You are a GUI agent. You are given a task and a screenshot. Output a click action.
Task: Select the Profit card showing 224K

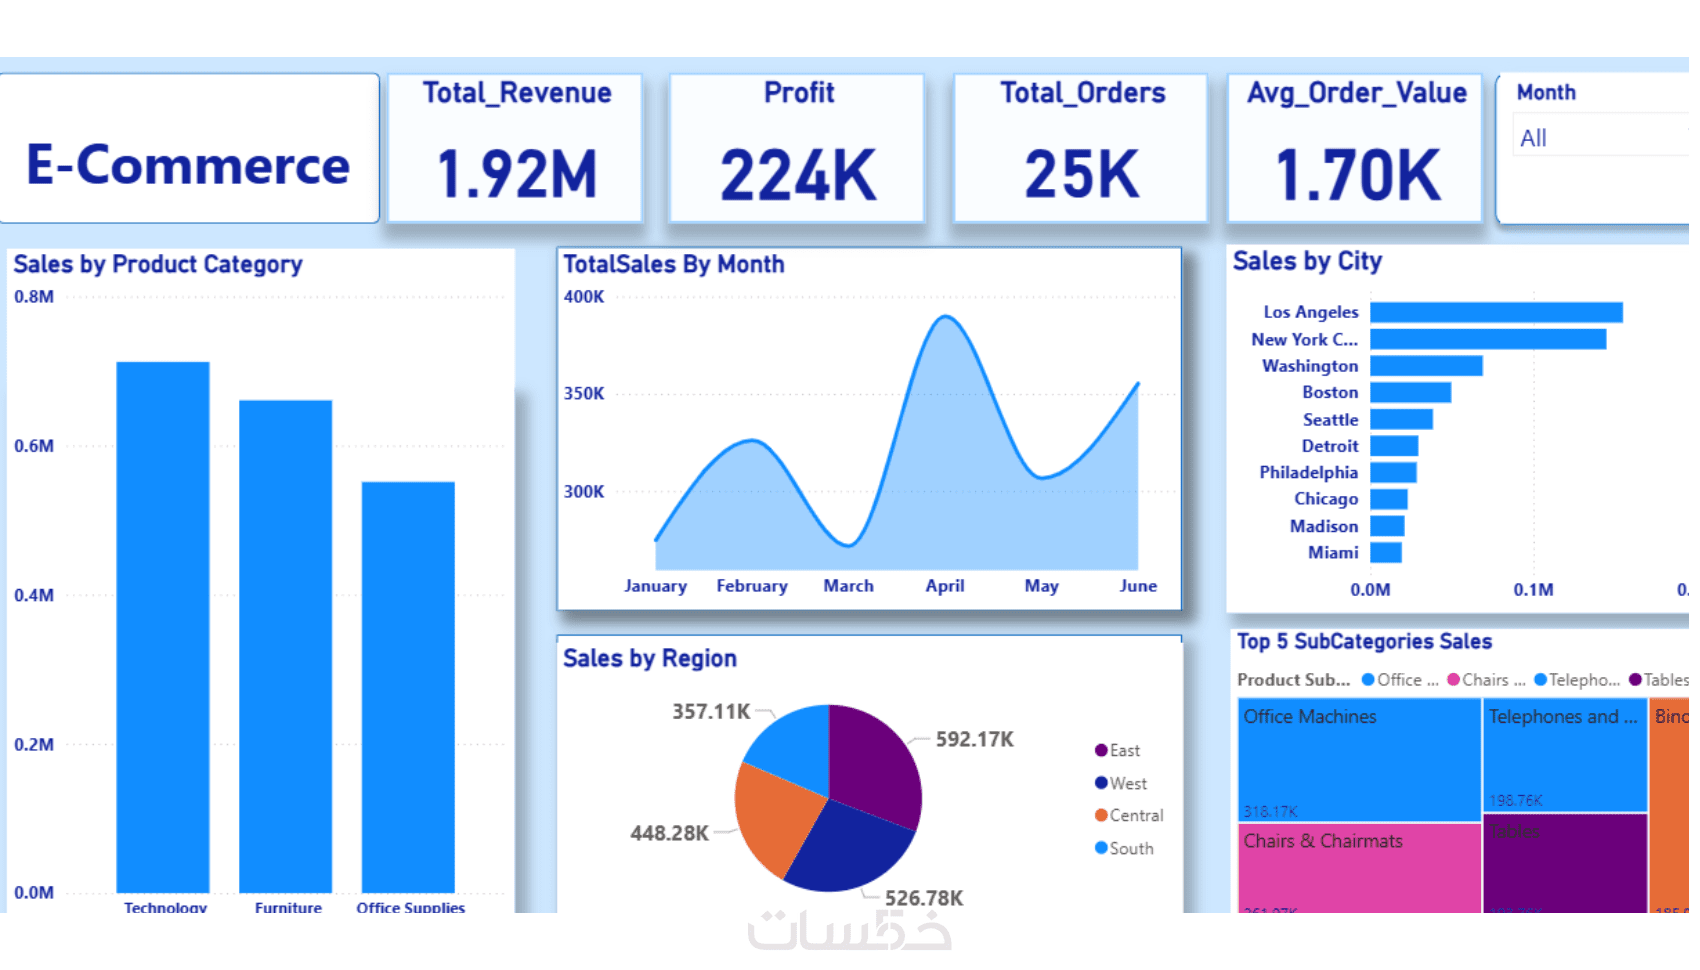798,148
